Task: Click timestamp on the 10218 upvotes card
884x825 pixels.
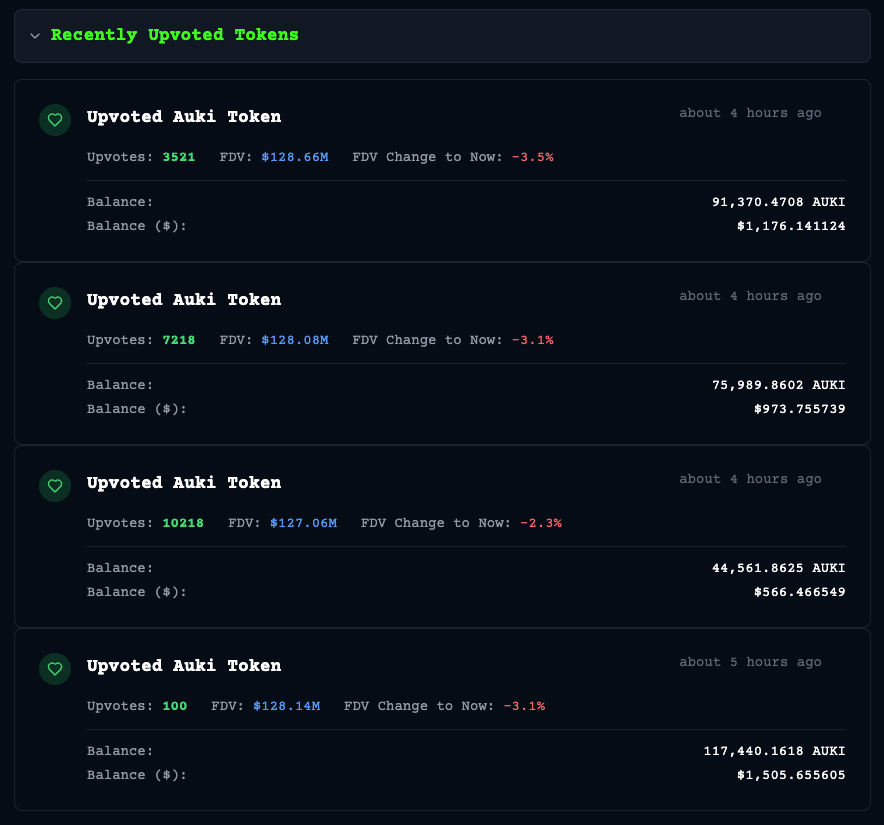Action: [x=750, y=479]
